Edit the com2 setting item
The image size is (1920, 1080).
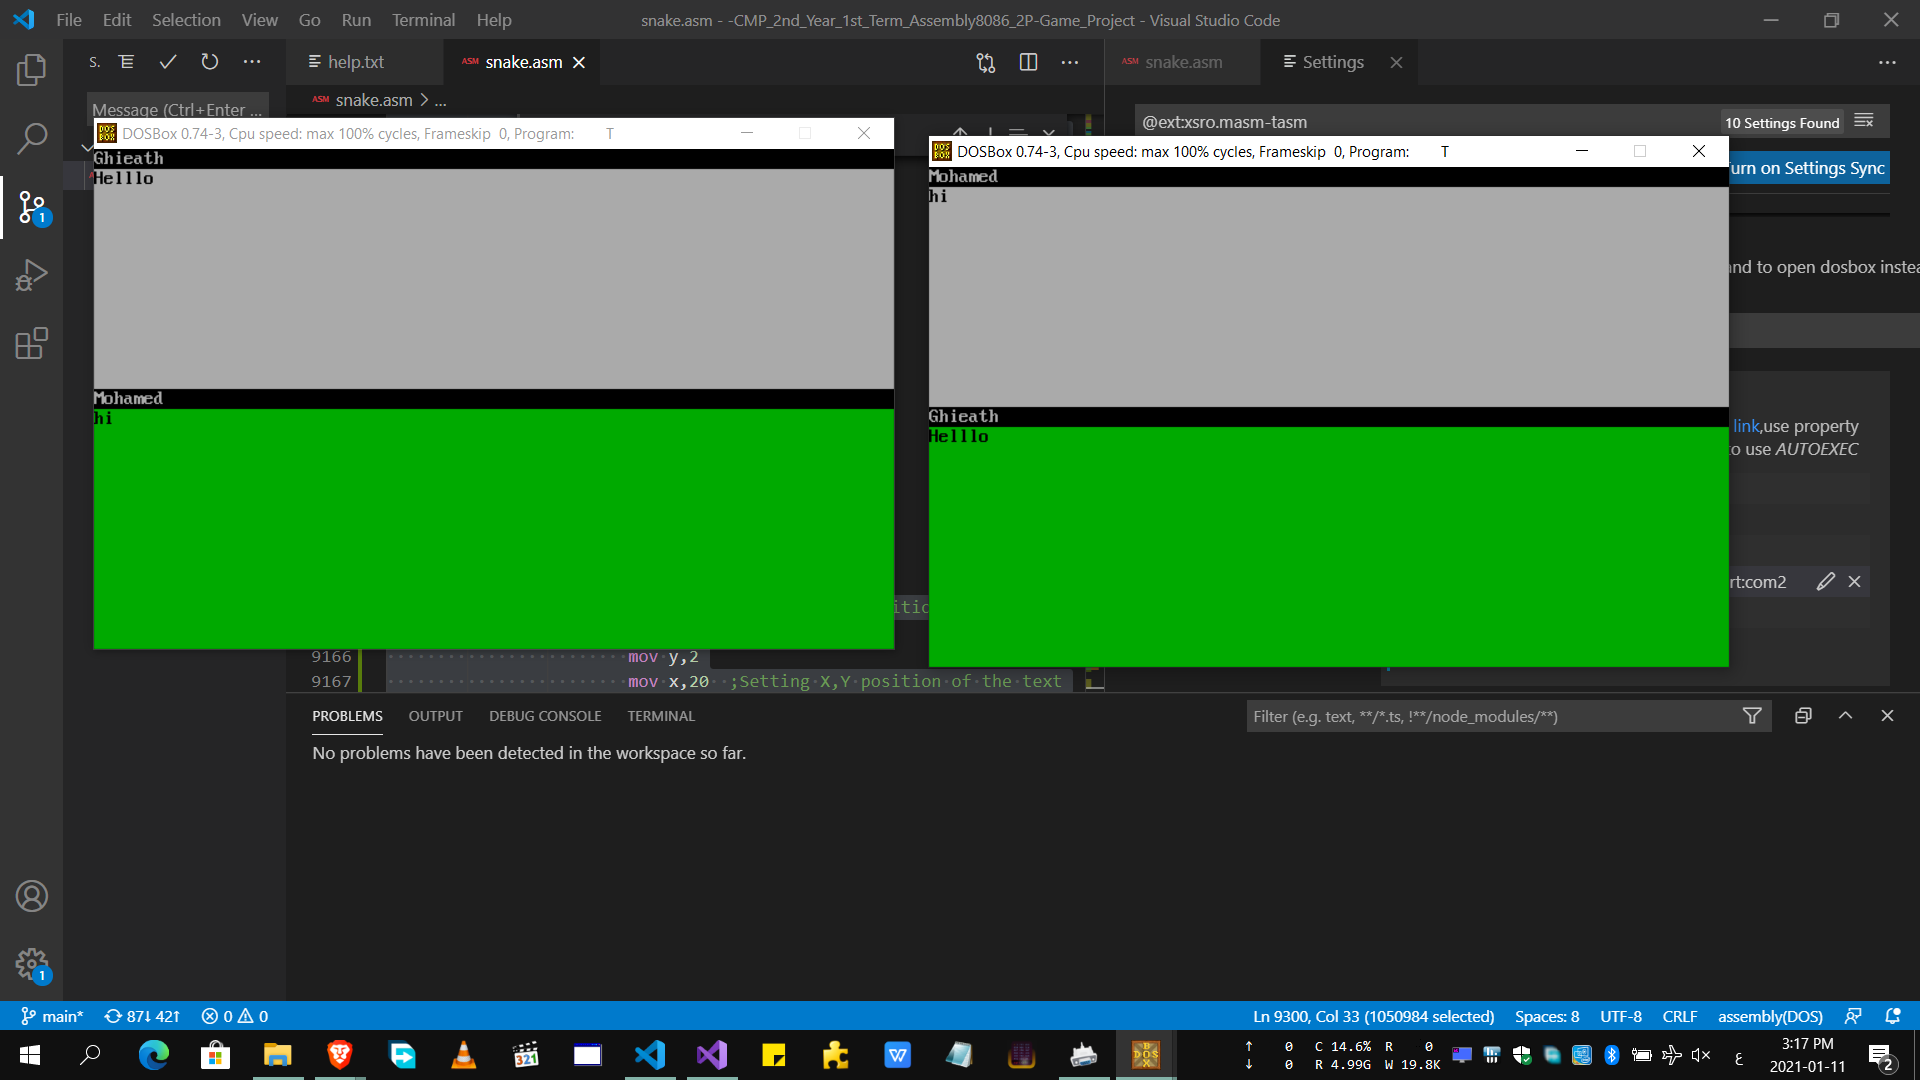(x=1826, y=581)
